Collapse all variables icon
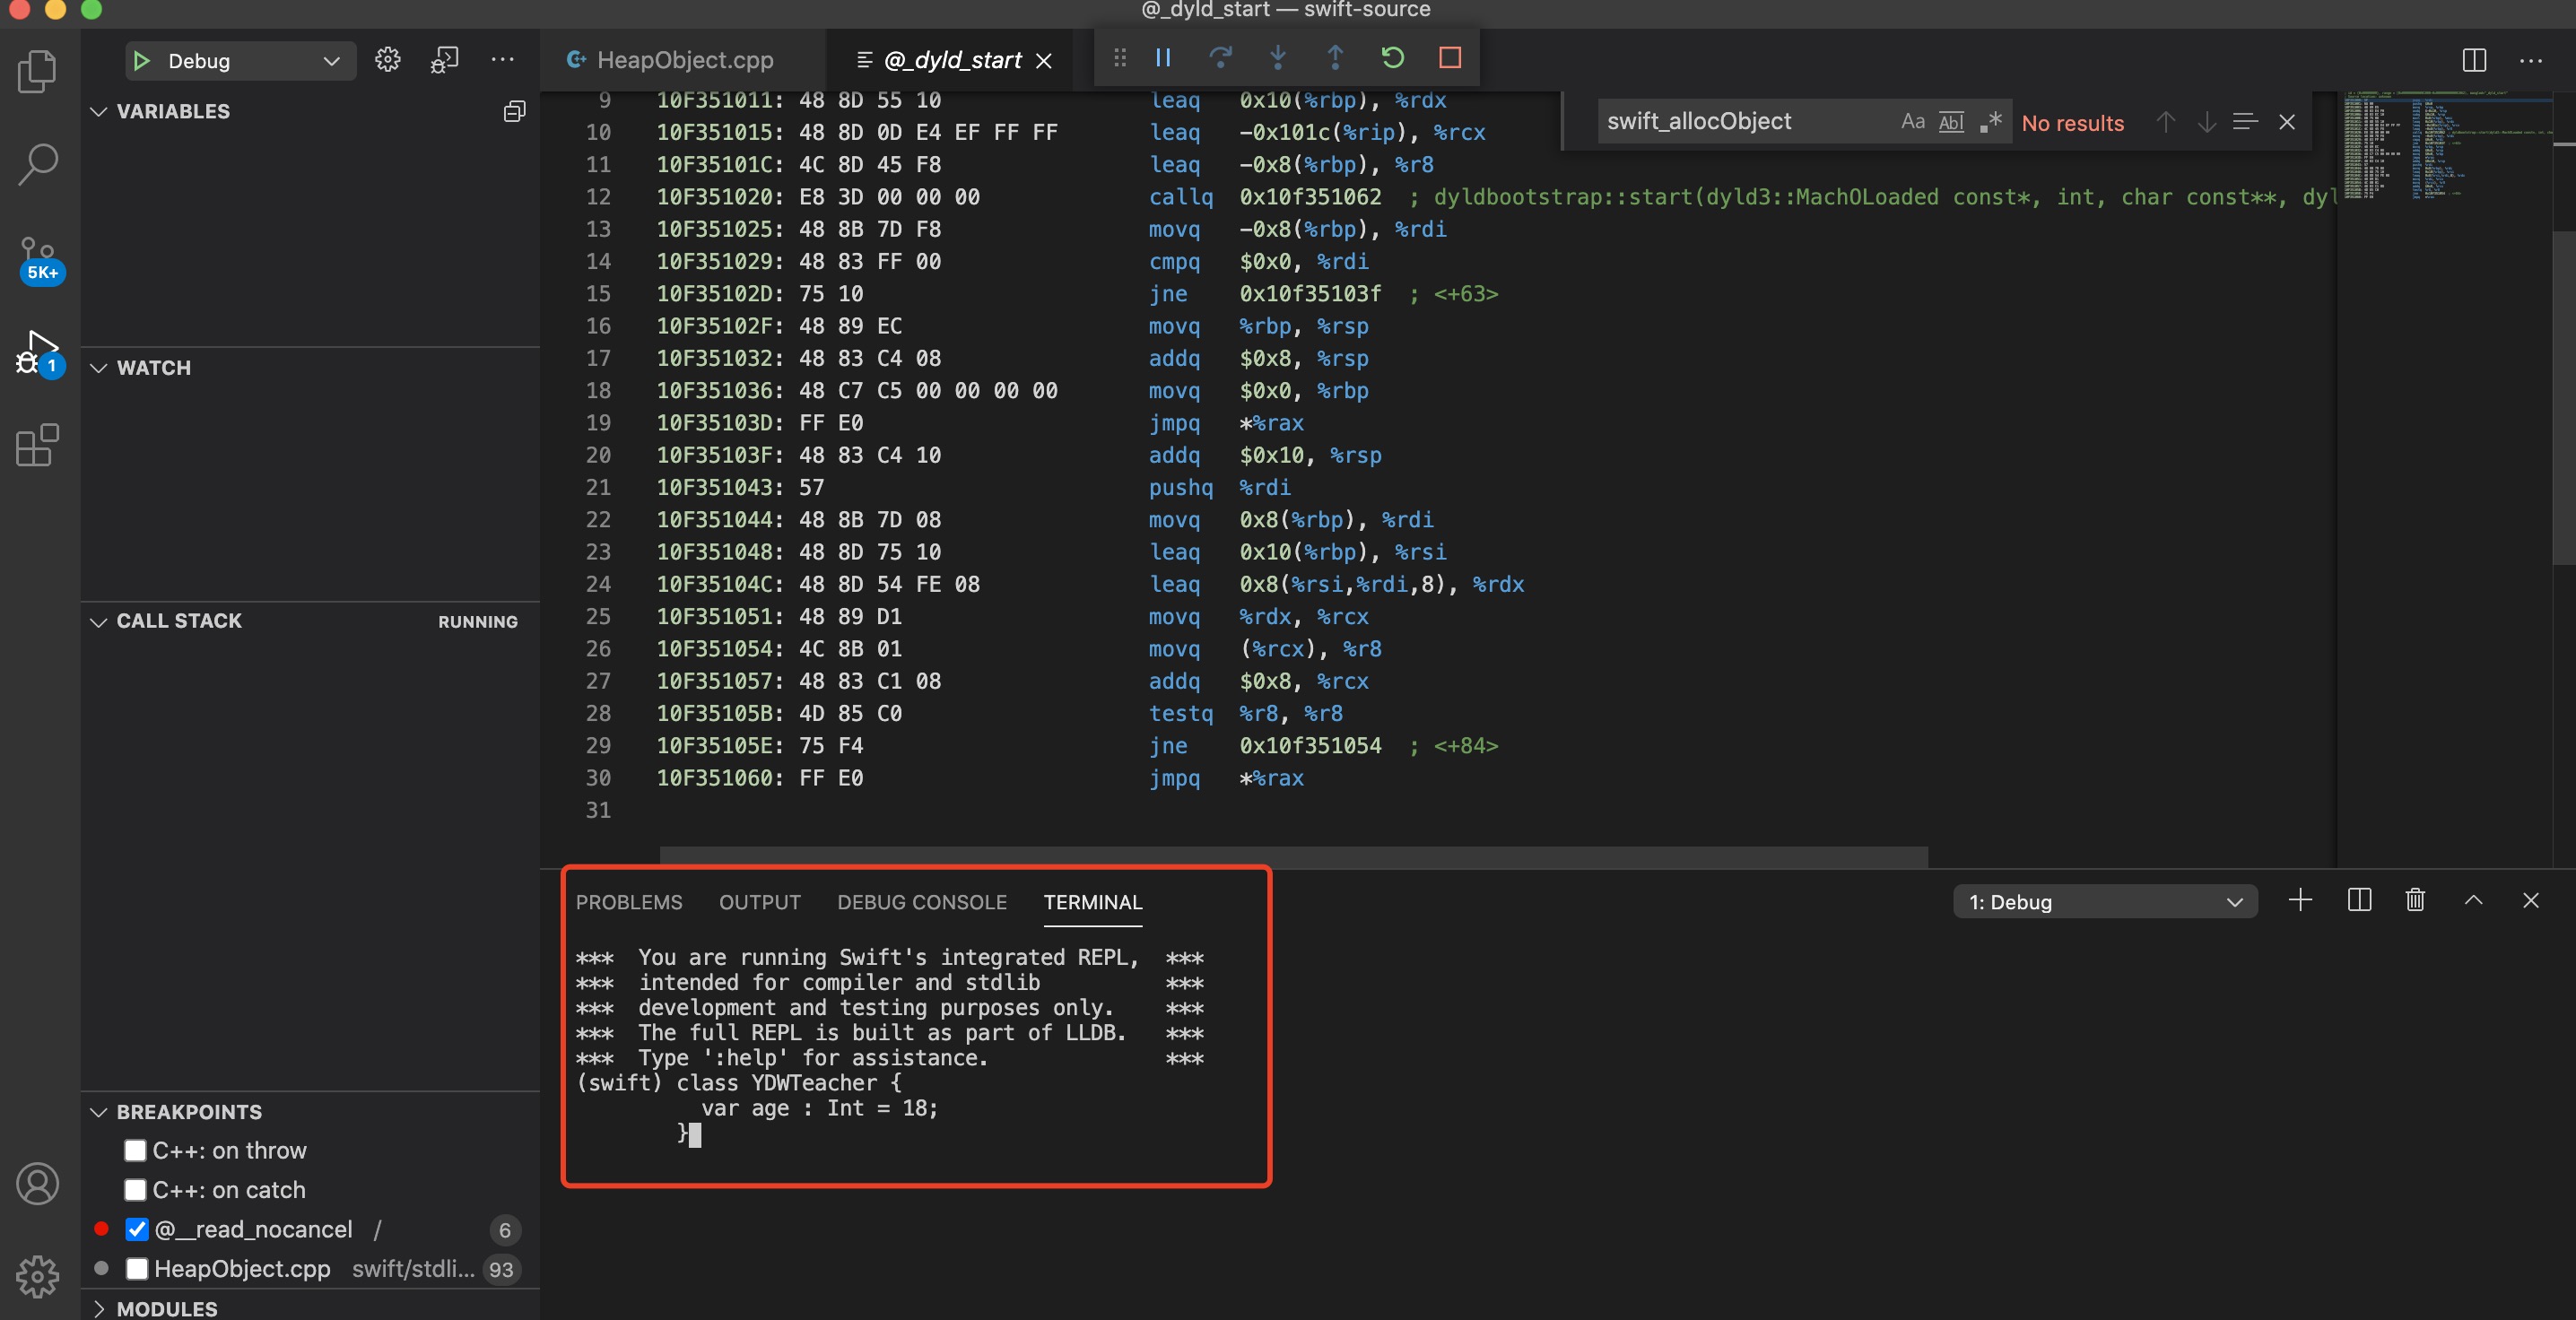 coord(514,111)
